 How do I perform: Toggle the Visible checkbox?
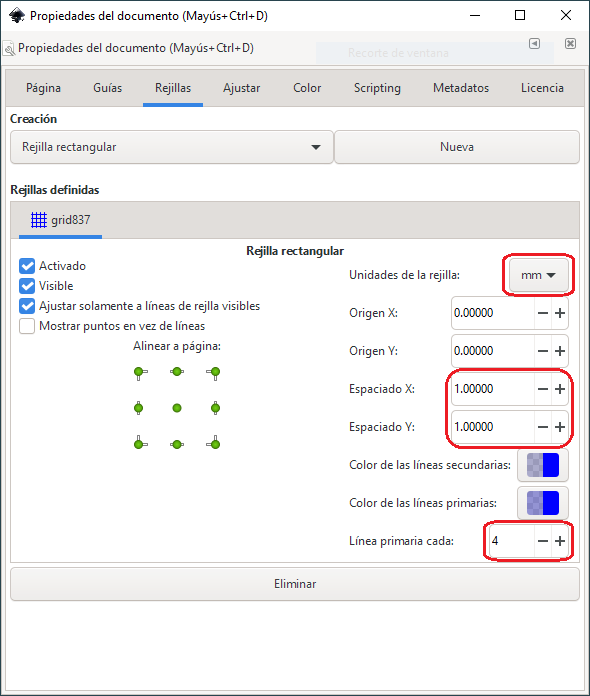(x=27, y=286)
